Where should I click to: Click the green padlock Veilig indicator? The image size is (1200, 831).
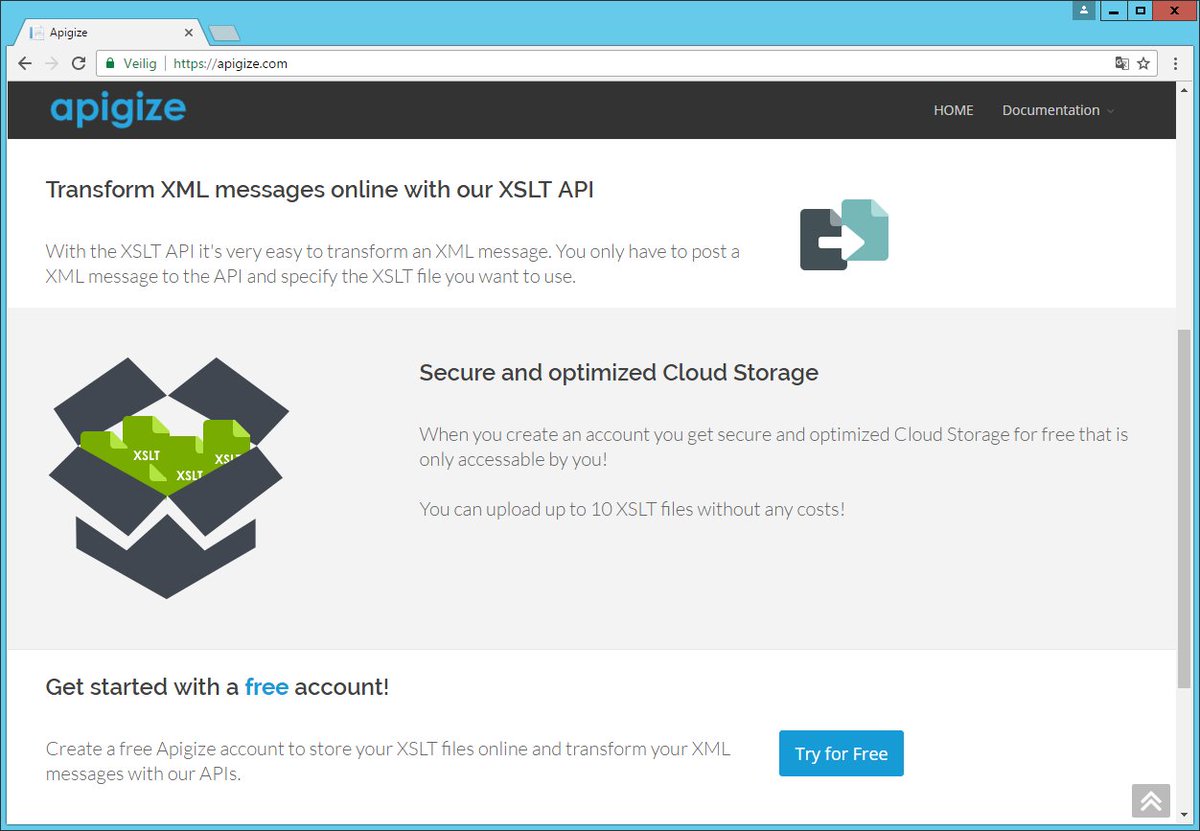click(131, 63)
